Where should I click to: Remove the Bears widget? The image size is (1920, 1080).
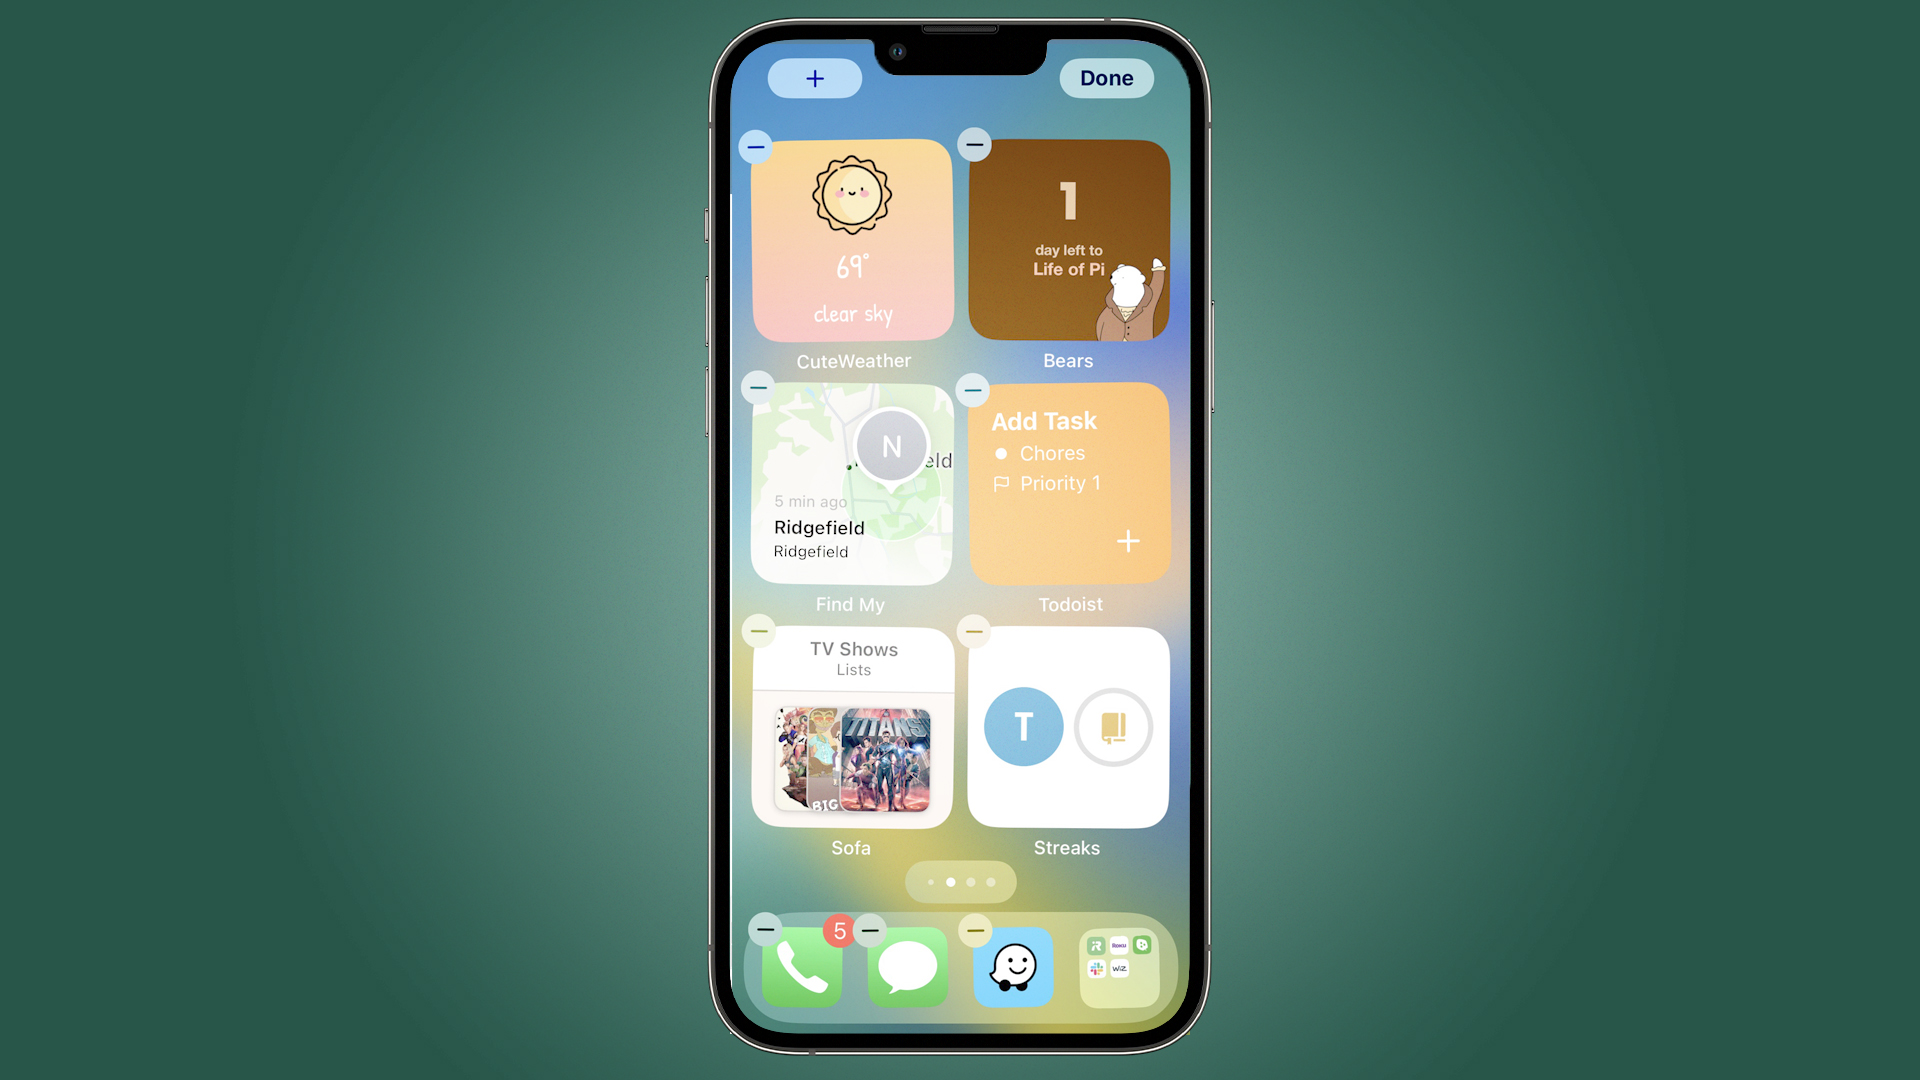tap(976, 145)
